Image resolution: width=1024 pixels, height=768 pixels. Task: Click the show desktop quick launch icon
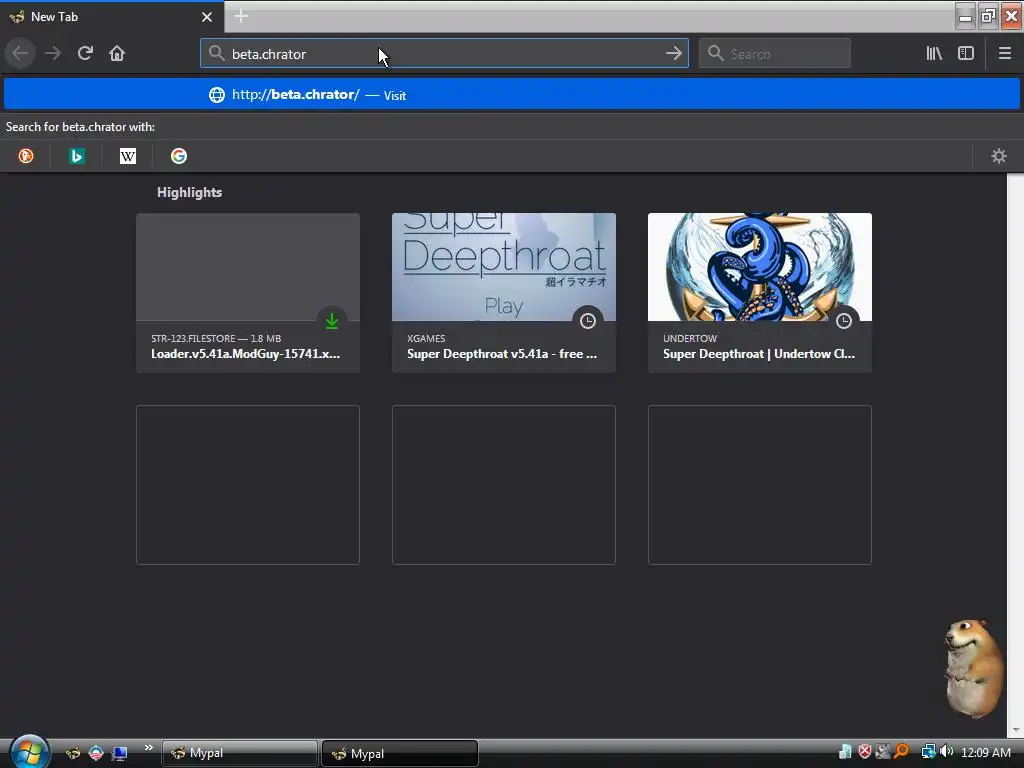click(x=120, y=753)
